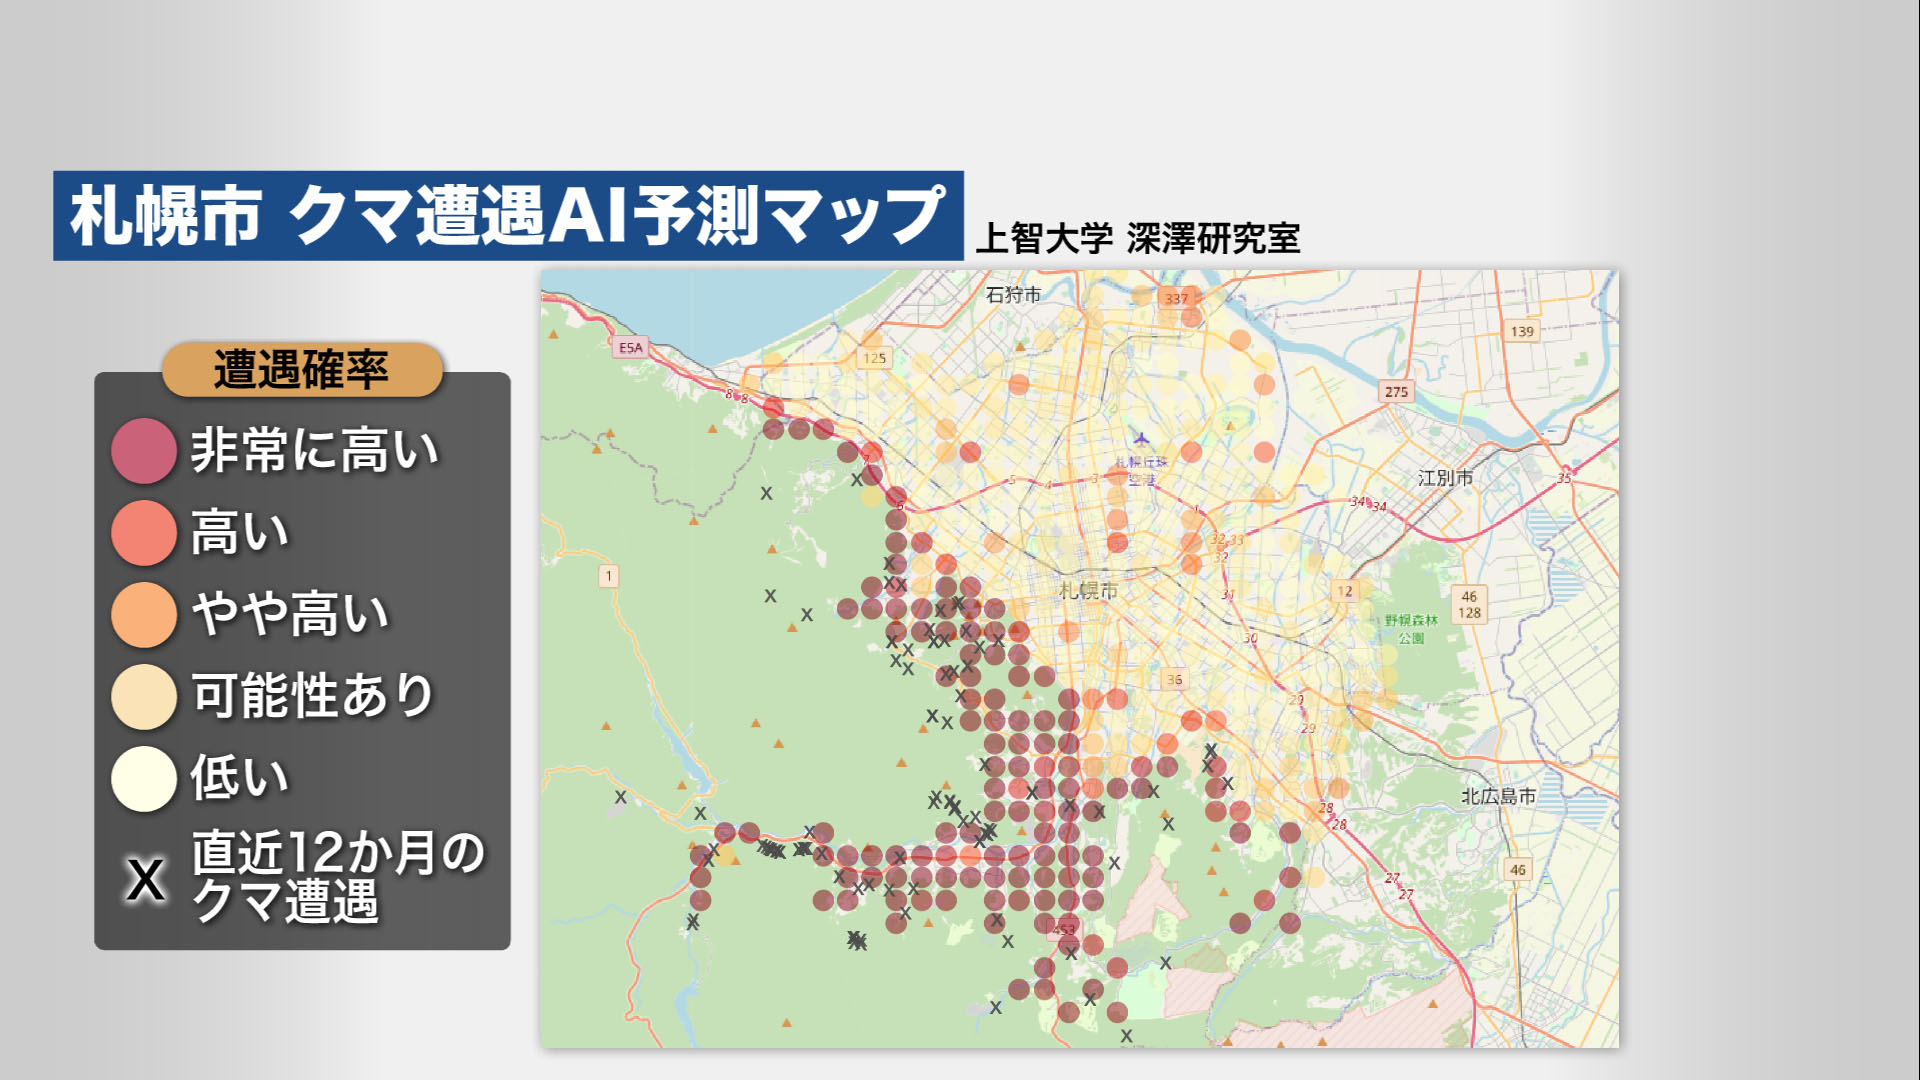
Task: Click the route 453 shield on the map
Action: coord(1063,928)
